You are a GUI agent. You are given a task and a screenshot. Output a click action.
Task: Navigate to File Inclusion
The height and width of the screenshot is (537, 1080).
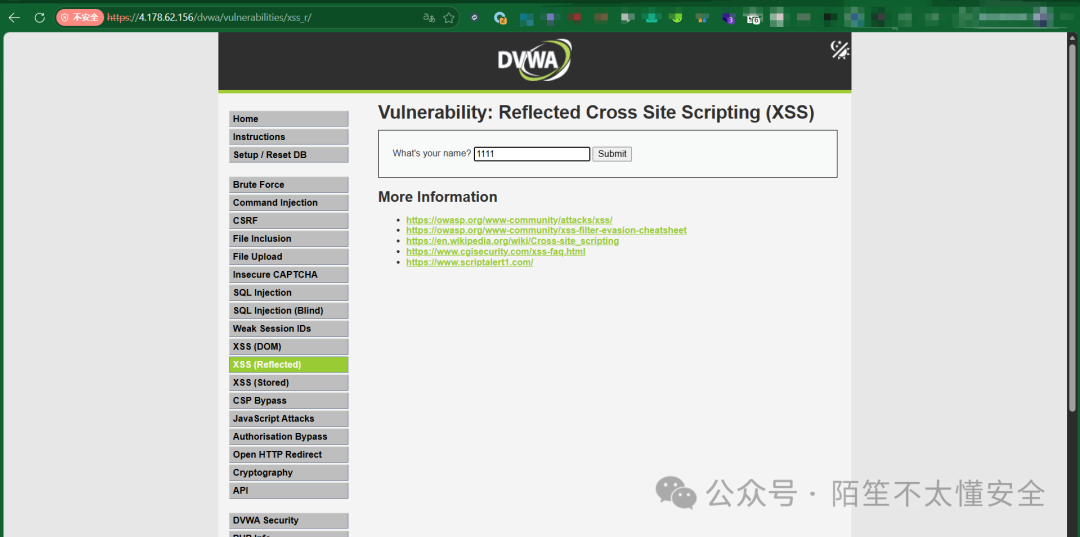(289, 239)
